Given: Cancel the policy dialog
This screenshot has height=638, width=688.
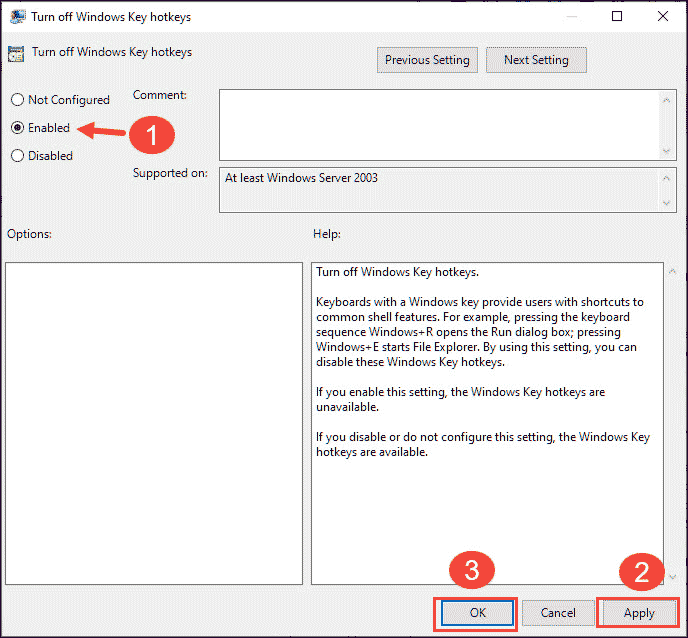Looking at the screenshot, I should pos(558,613).
